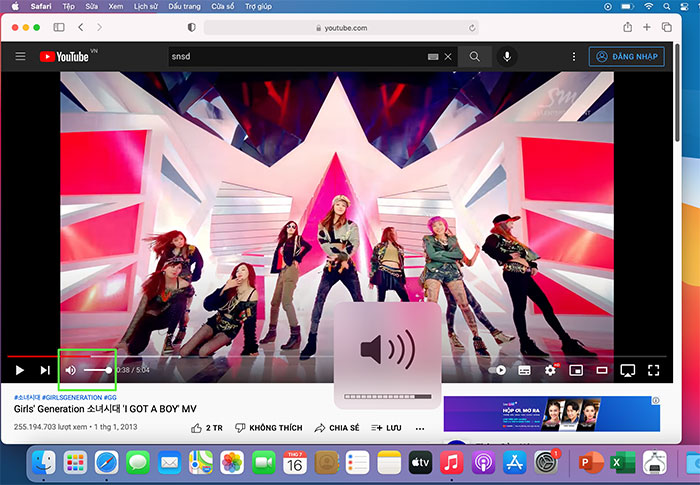Seek on the red video progress bar
Image resolution: width=700 pixels, height=485 pixels.
click(49, 356)
